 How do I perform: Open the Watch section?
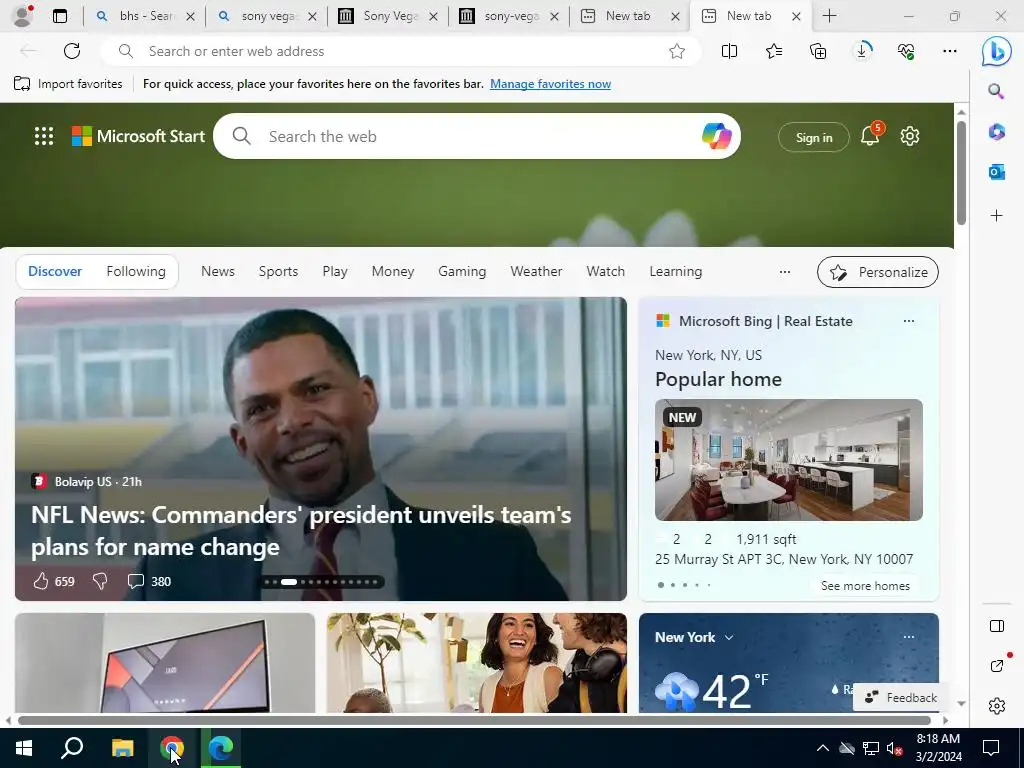coord(605,272)
